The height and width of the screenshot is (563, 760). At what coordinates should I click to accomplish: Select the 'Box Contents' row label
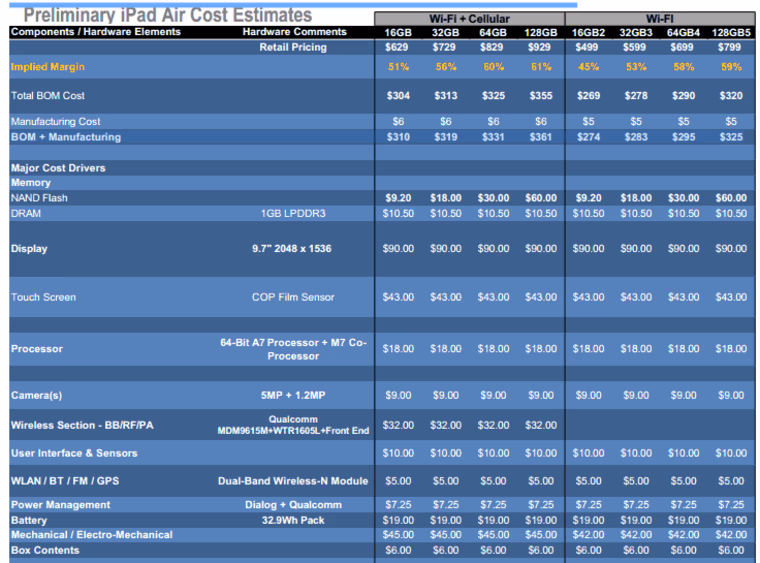tap(45, 550)
